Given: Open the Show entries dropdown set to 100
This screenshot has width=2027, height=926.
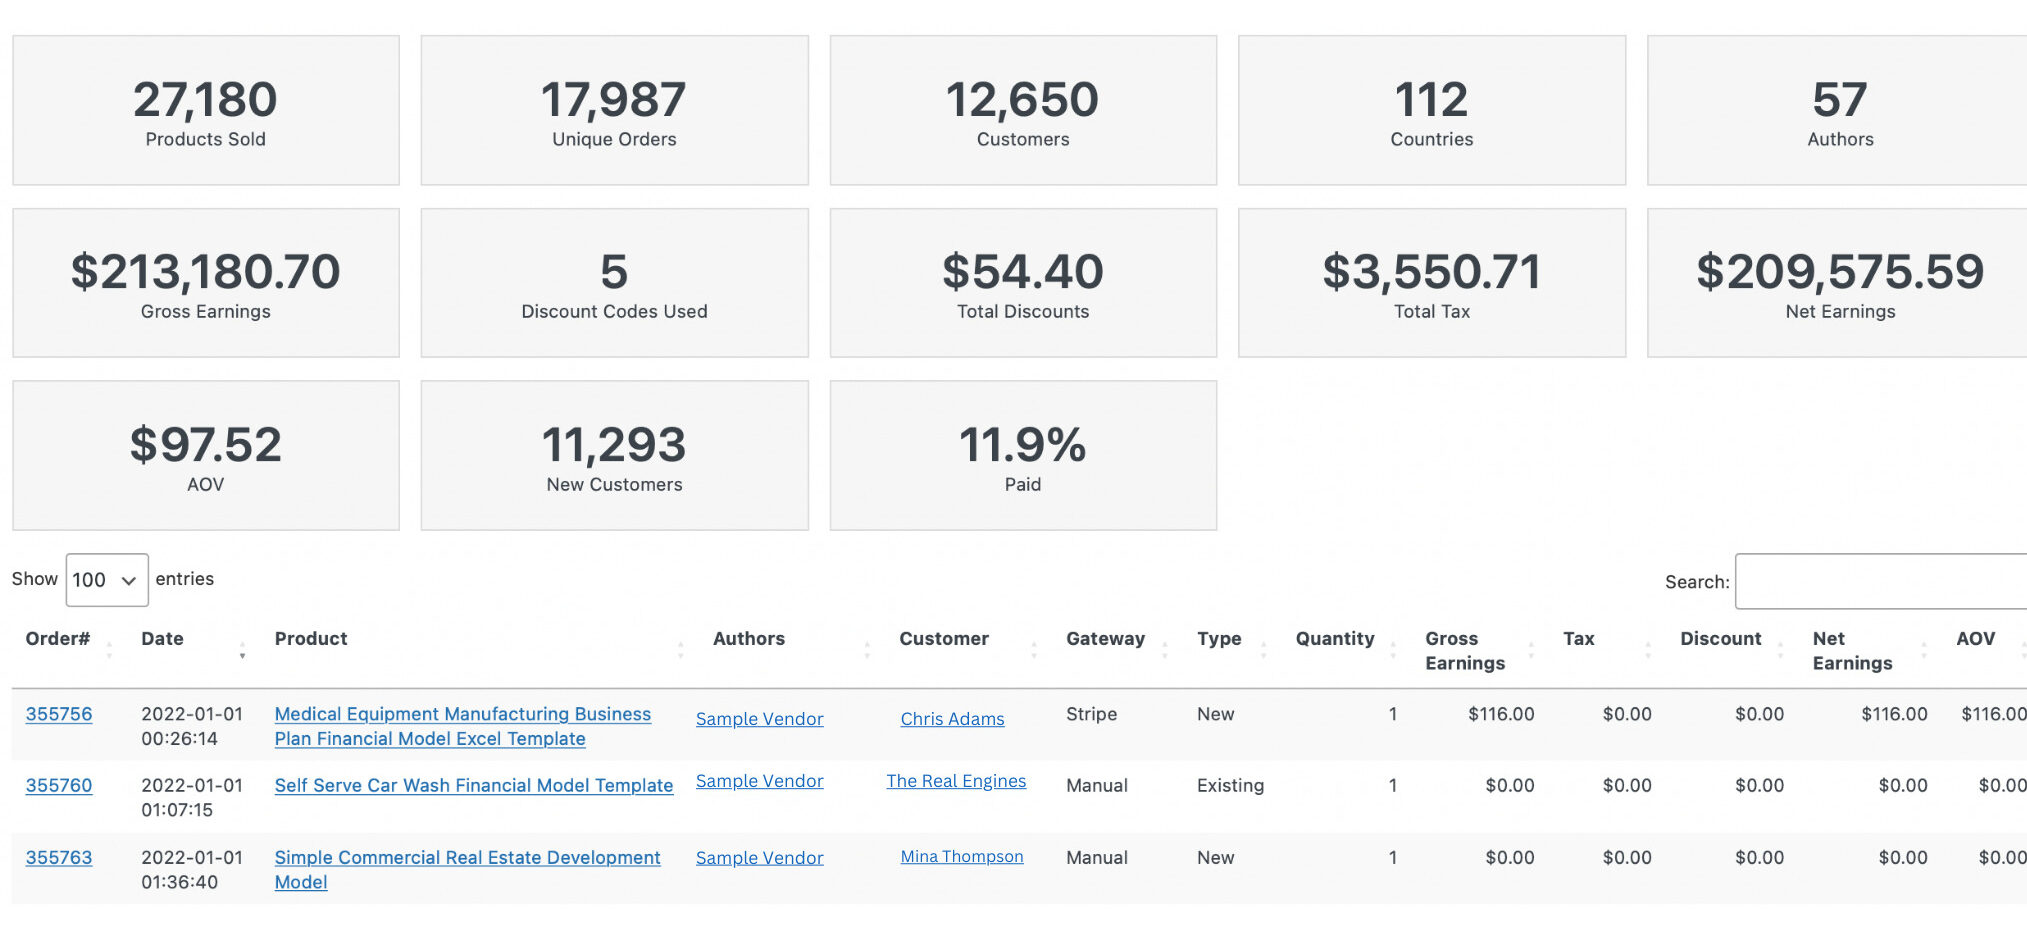Looking at the screenshot, I should (107, 580).
